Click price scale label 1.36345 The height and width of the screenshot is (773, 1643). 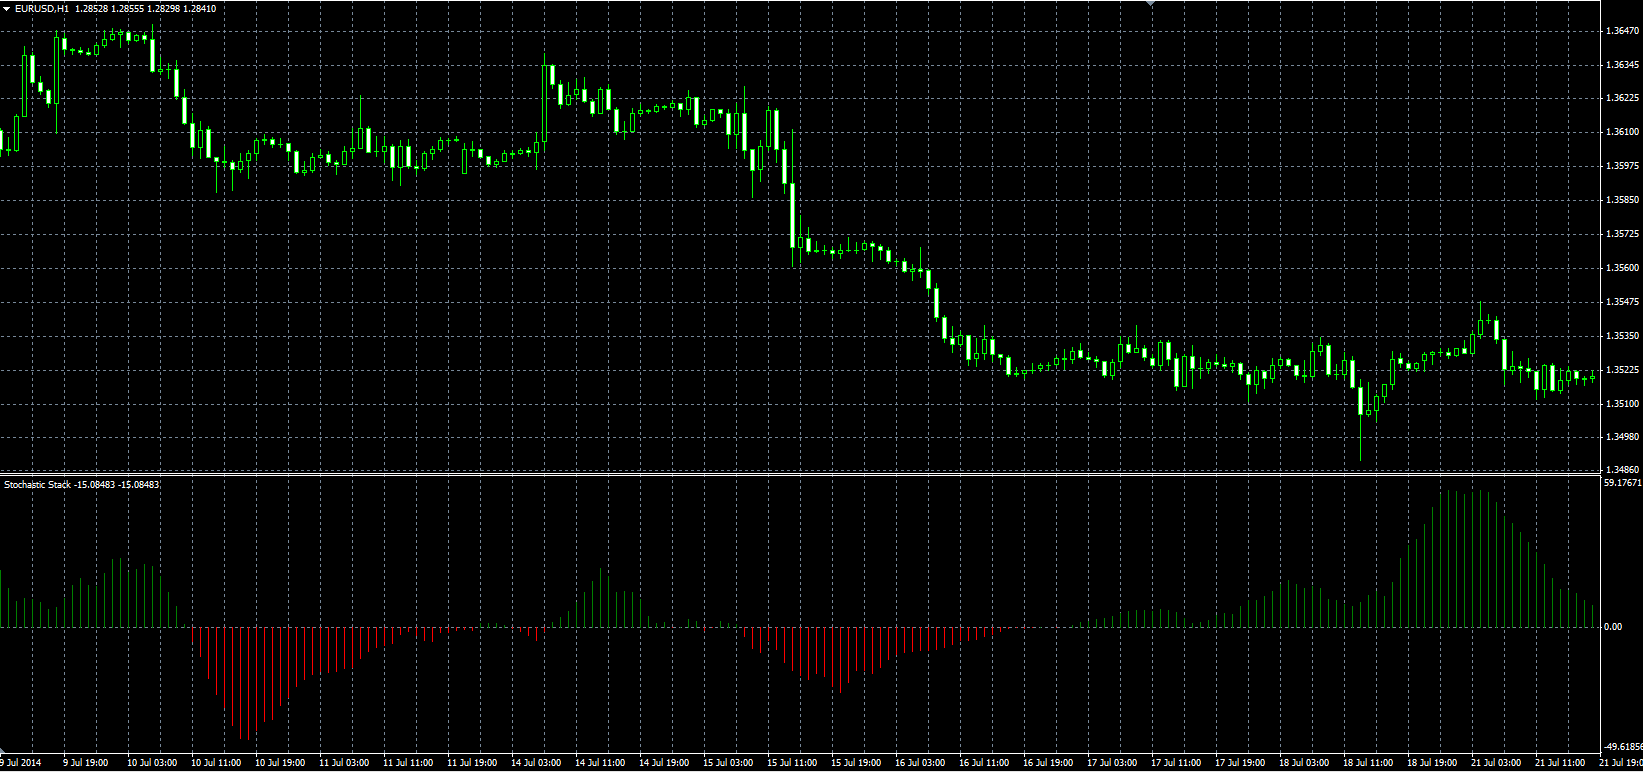pos(1621,65)
